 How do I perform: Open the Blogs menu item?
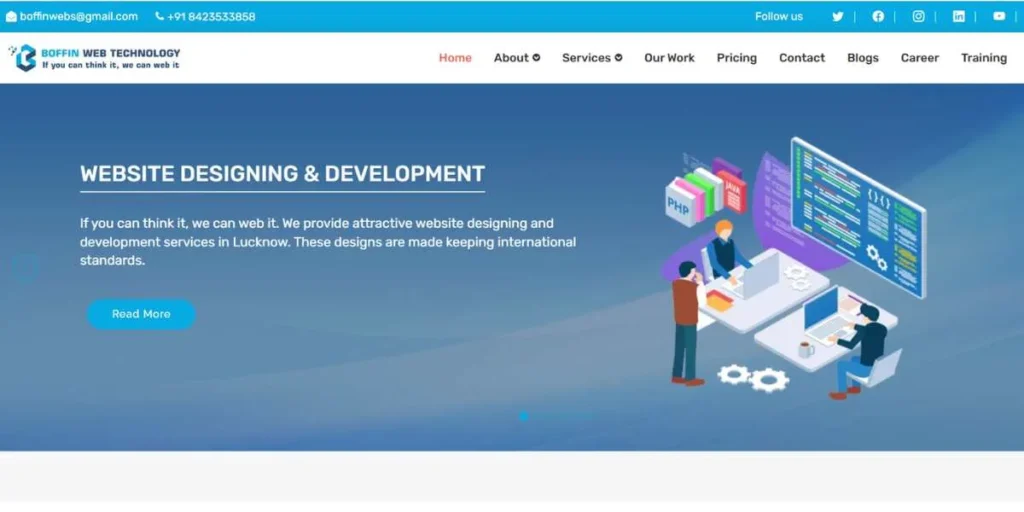pyautogui.click(x=863, y=57)
